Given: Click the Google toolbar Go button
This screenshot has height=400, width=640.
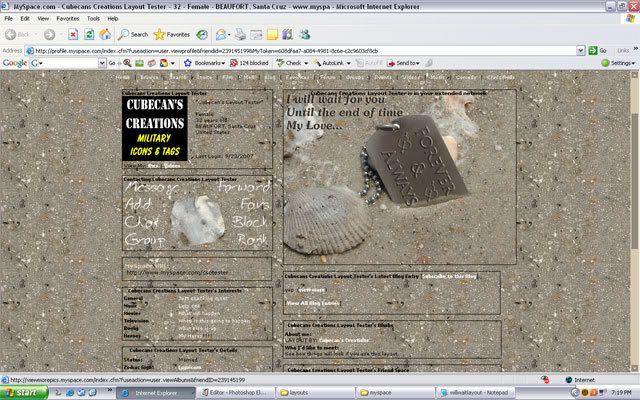Looking at the screenshot, I should (112, 63).
